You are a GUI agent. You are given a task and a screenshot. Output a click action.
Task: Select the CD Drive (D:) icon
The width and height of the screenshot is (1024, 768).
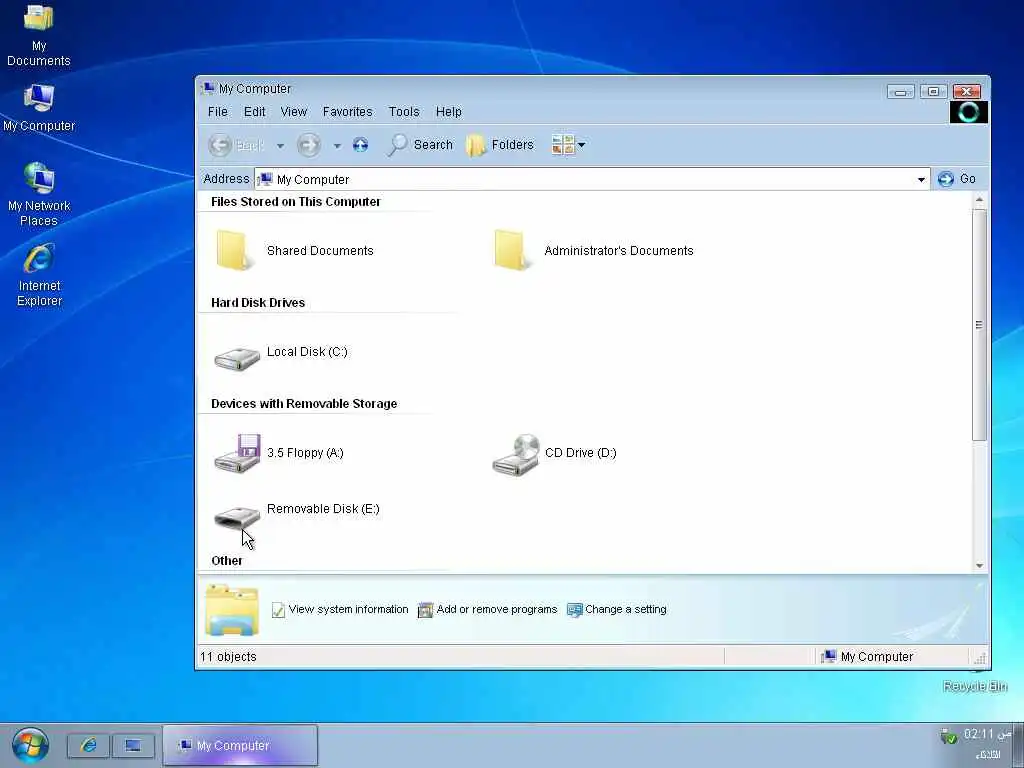tap(516, 455)
